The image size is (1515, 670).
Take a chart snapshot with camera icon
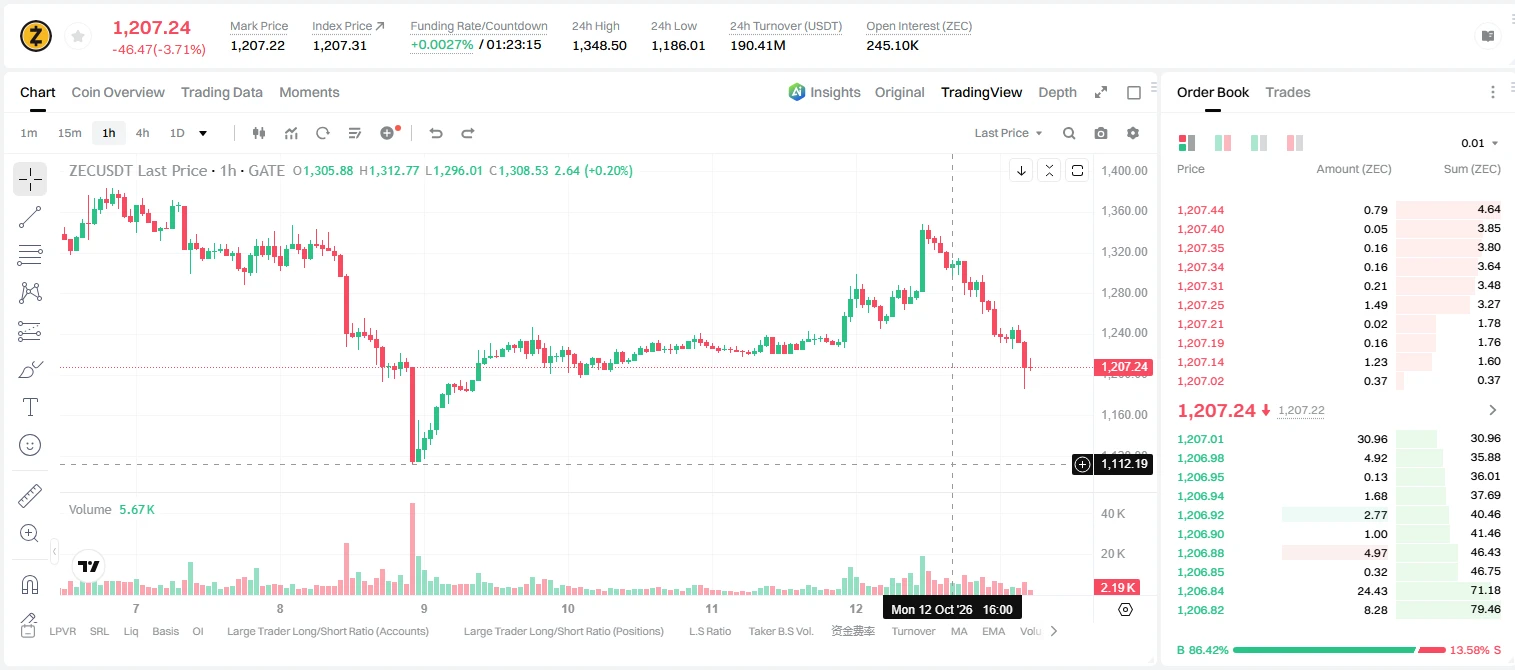tap(1101, 133)
